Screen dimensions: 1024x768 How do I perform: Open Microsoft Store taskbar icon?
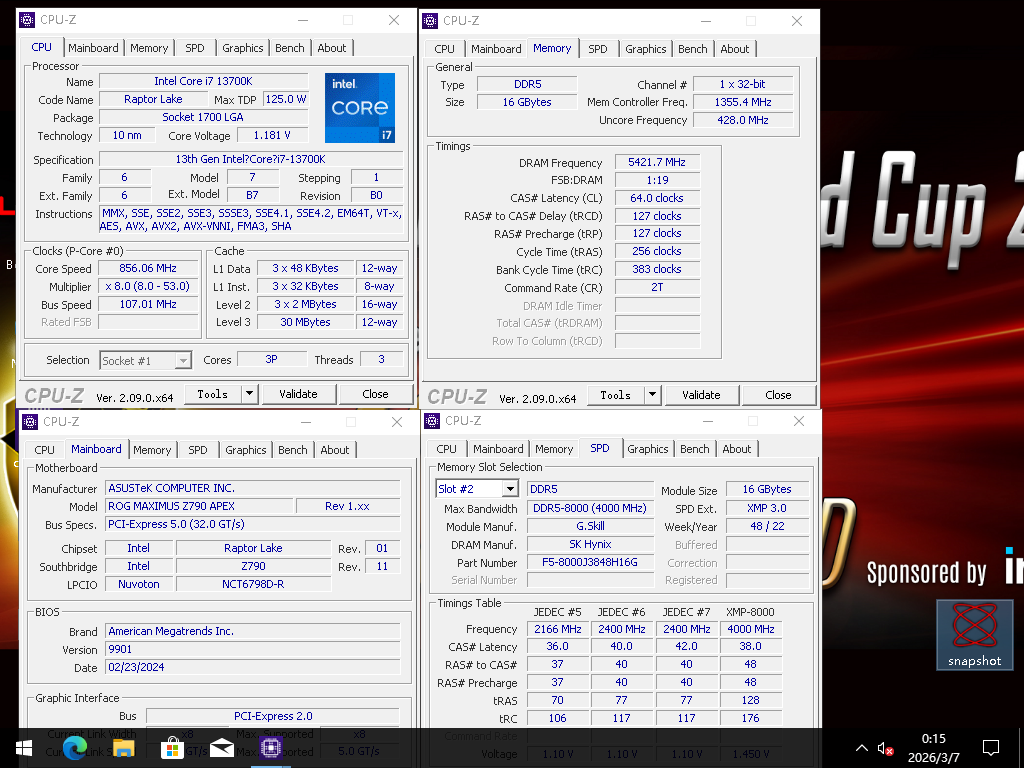(x=172, y=748)
